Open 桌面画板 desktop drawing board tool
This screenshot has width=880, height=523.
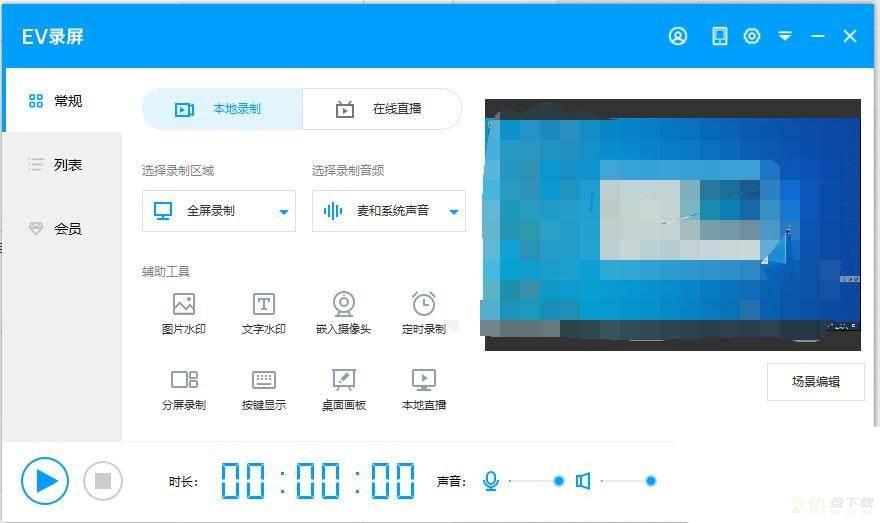343,389
